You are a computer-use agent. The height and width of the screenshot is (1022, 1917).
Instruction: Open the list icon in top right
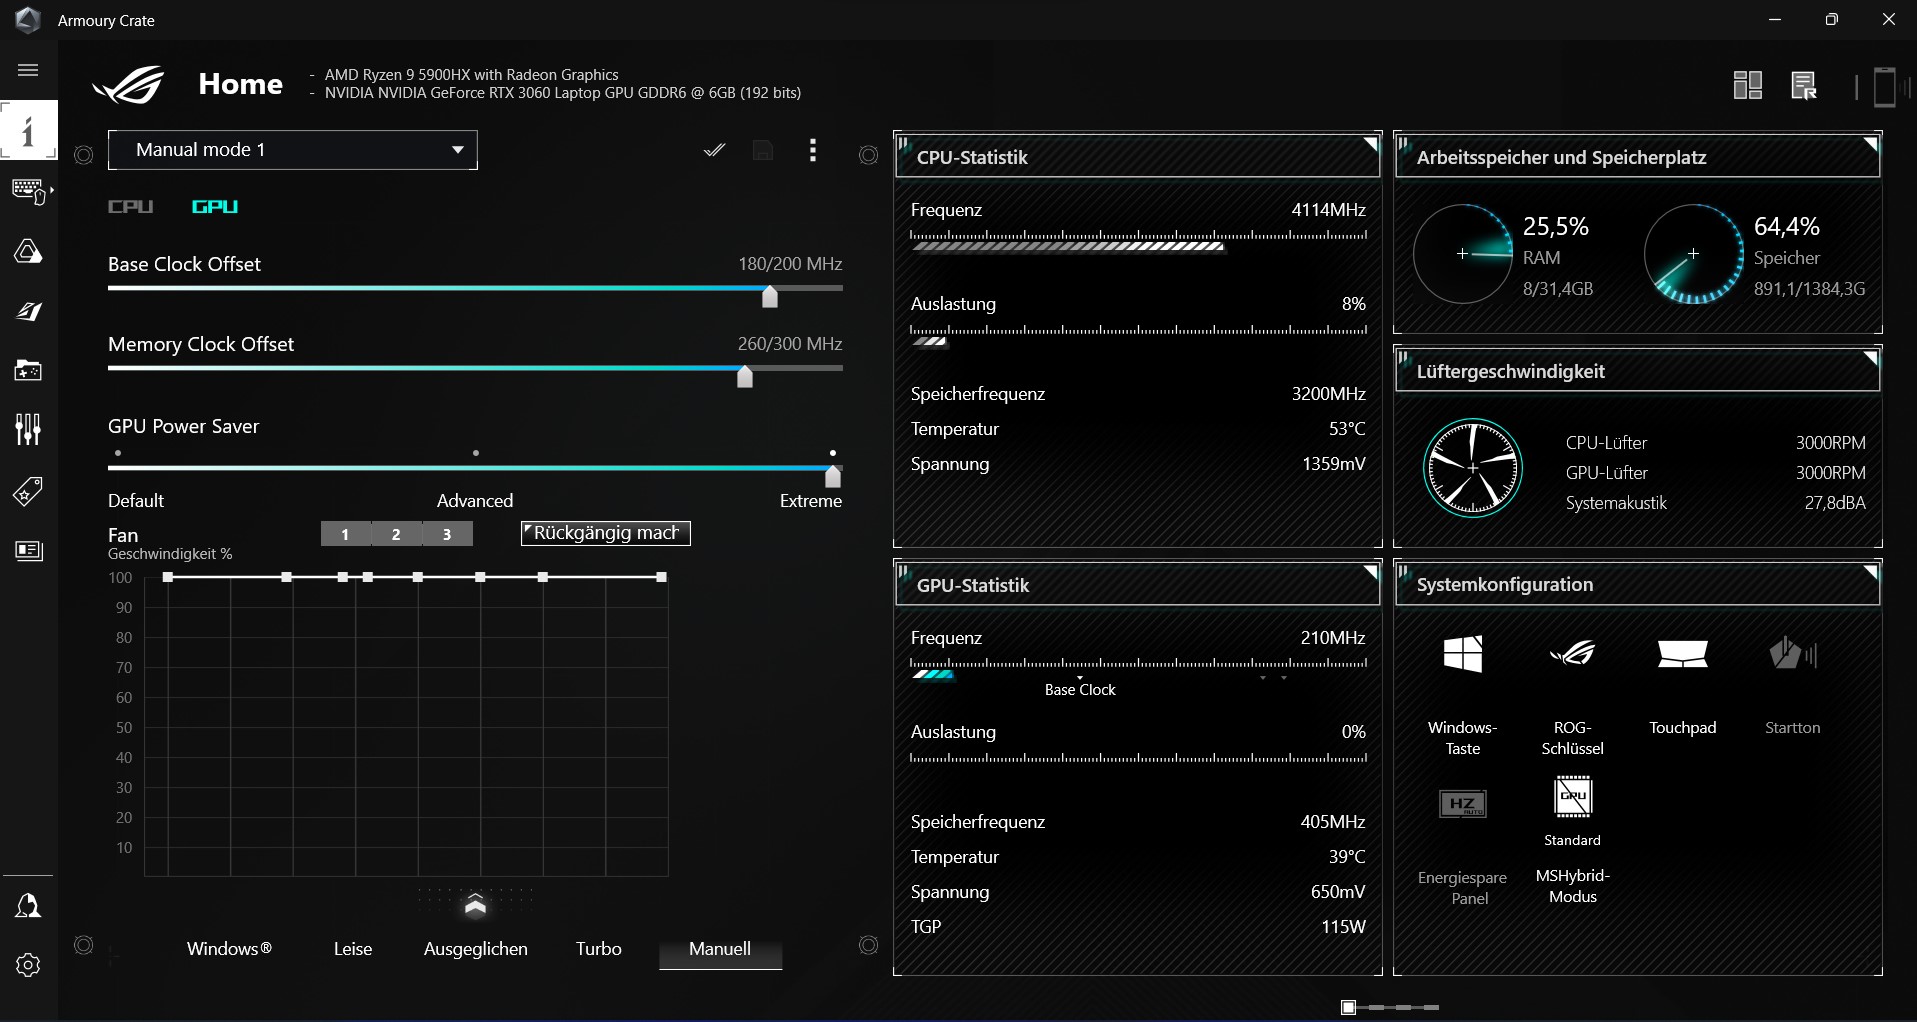pyautogui.click(x=1804, y=86)
